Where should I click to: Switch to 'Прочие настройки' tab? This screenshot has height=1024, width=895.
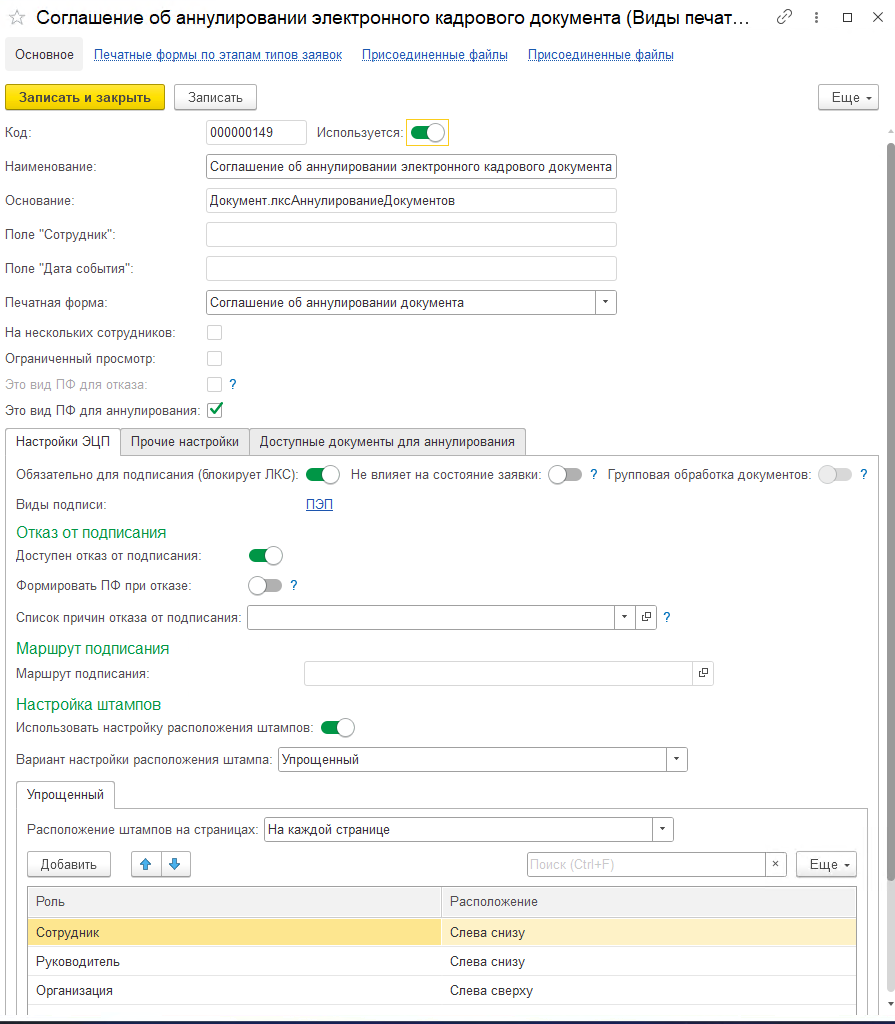[185, 441]
